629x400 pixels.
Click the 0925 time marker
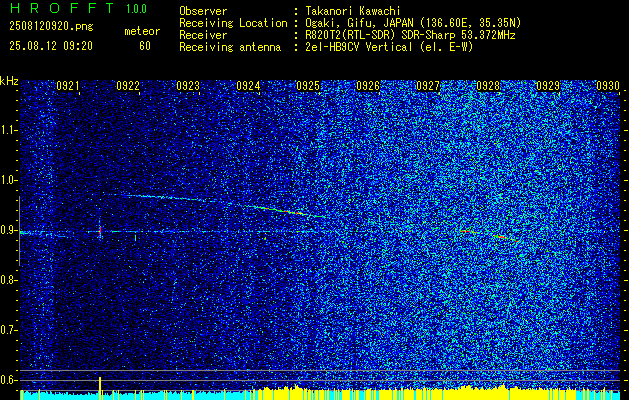[308, 85]
